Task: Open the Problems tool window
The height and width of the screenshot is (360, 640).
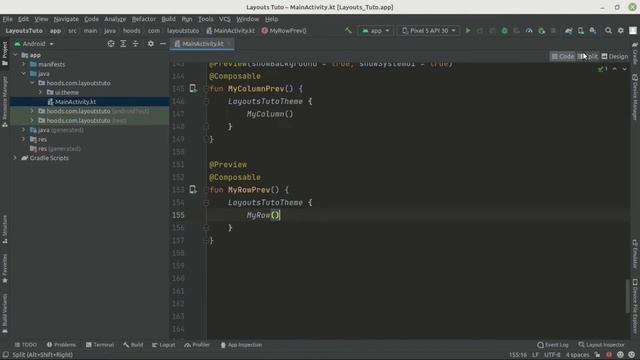Action: pos(61,345)
